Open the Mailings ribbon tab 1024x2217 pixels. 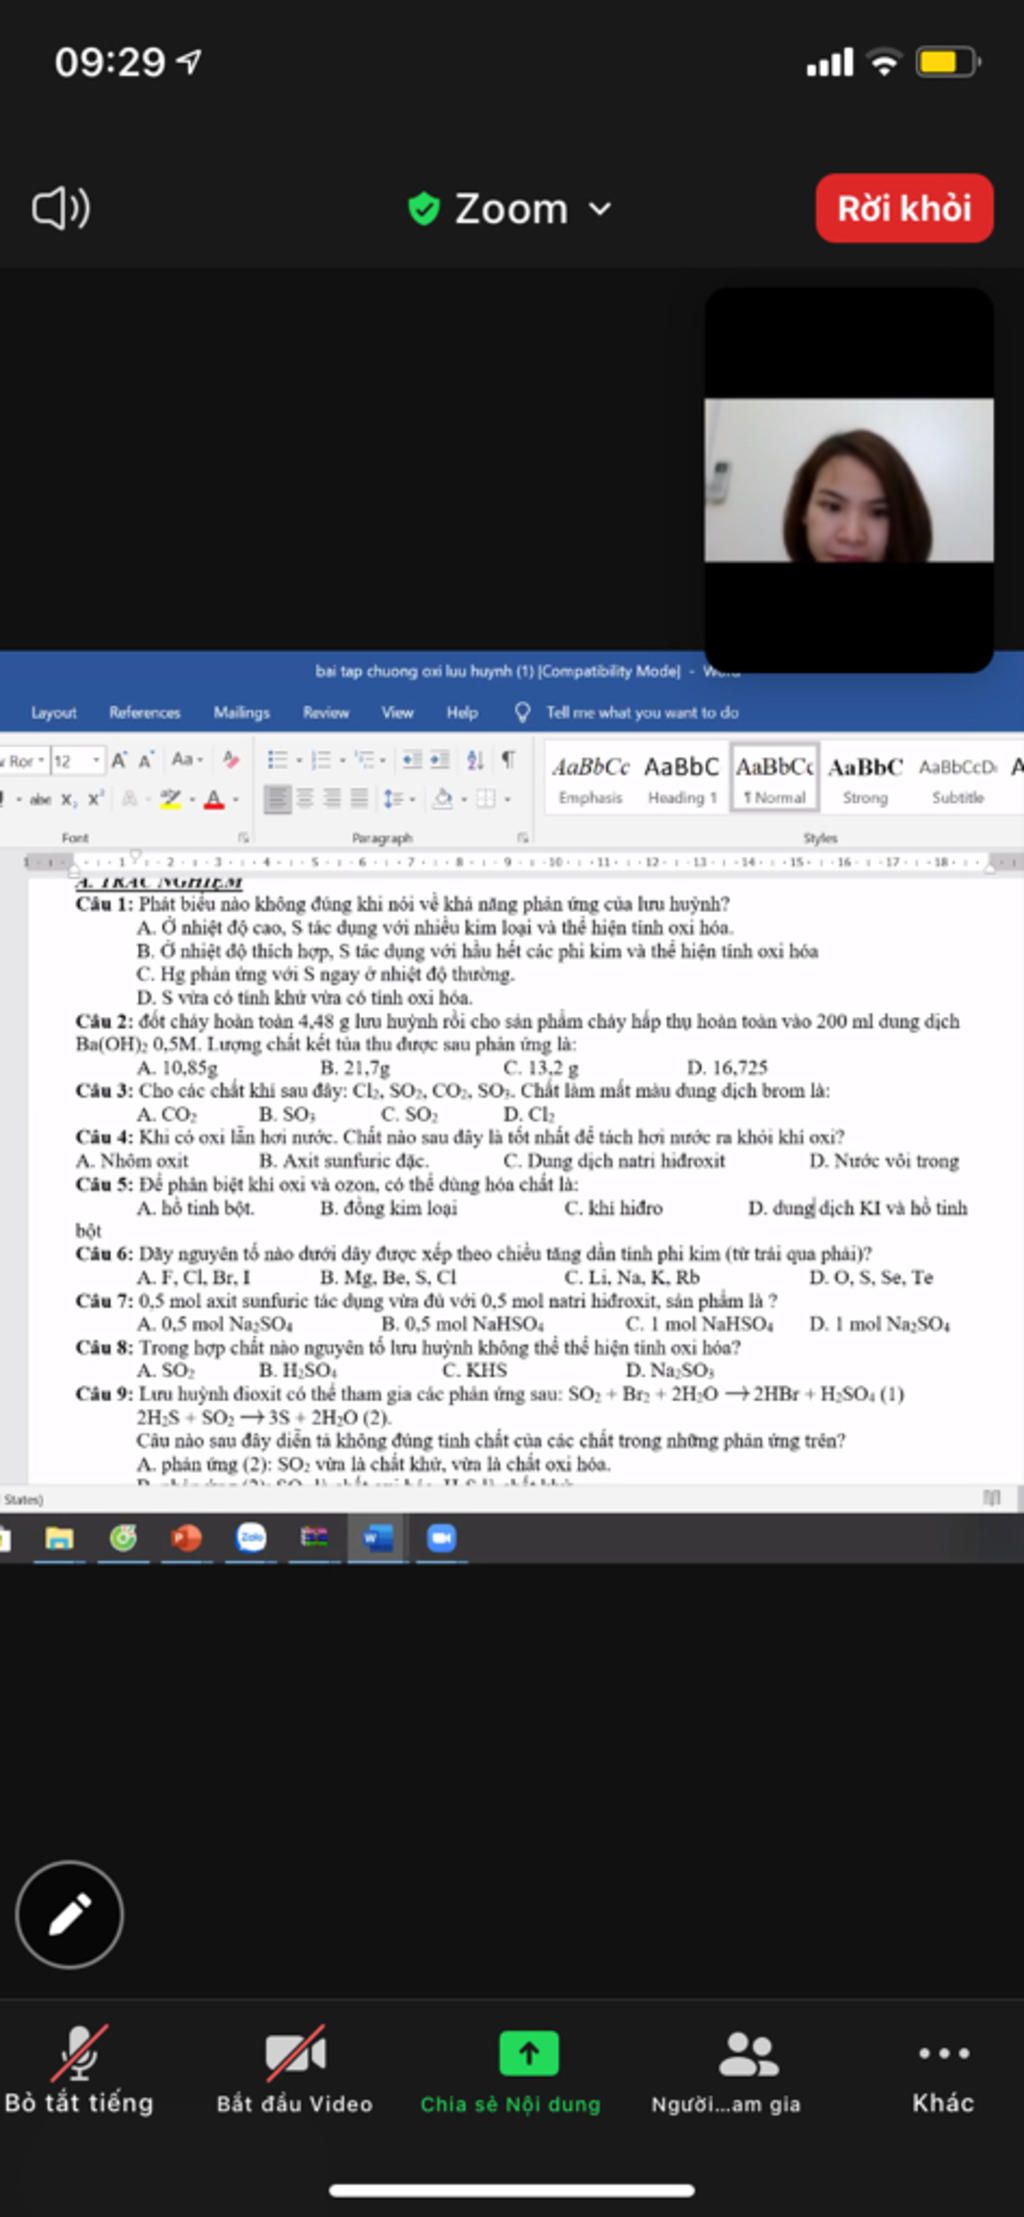[241, 712]
